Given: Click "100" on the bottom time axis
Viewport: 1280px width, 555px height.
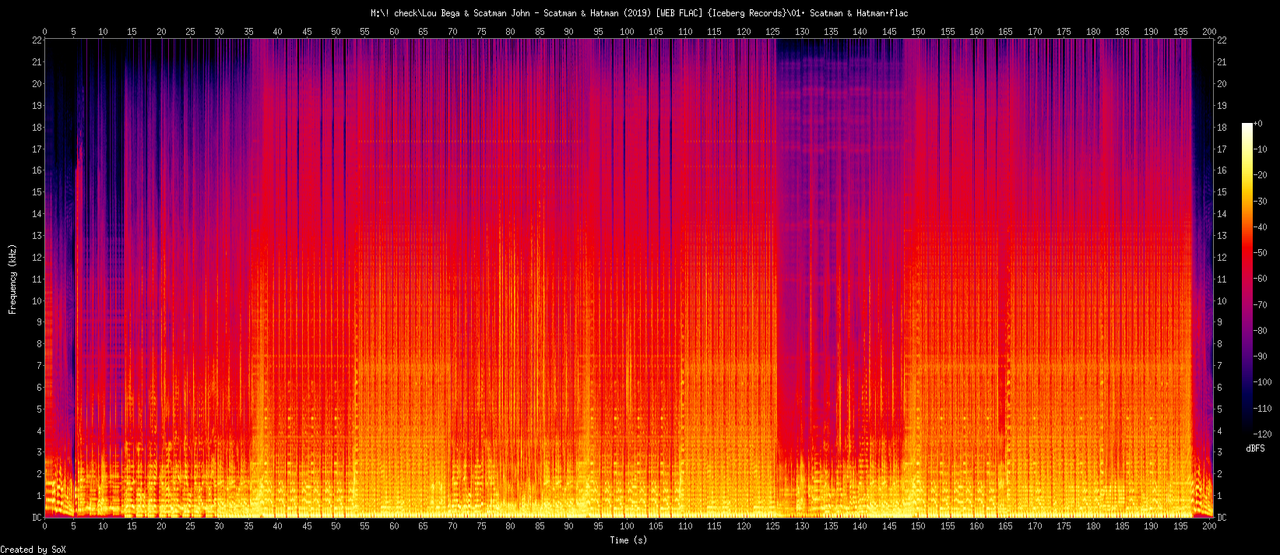Looking at the screenshot, I should pos(627,525).
